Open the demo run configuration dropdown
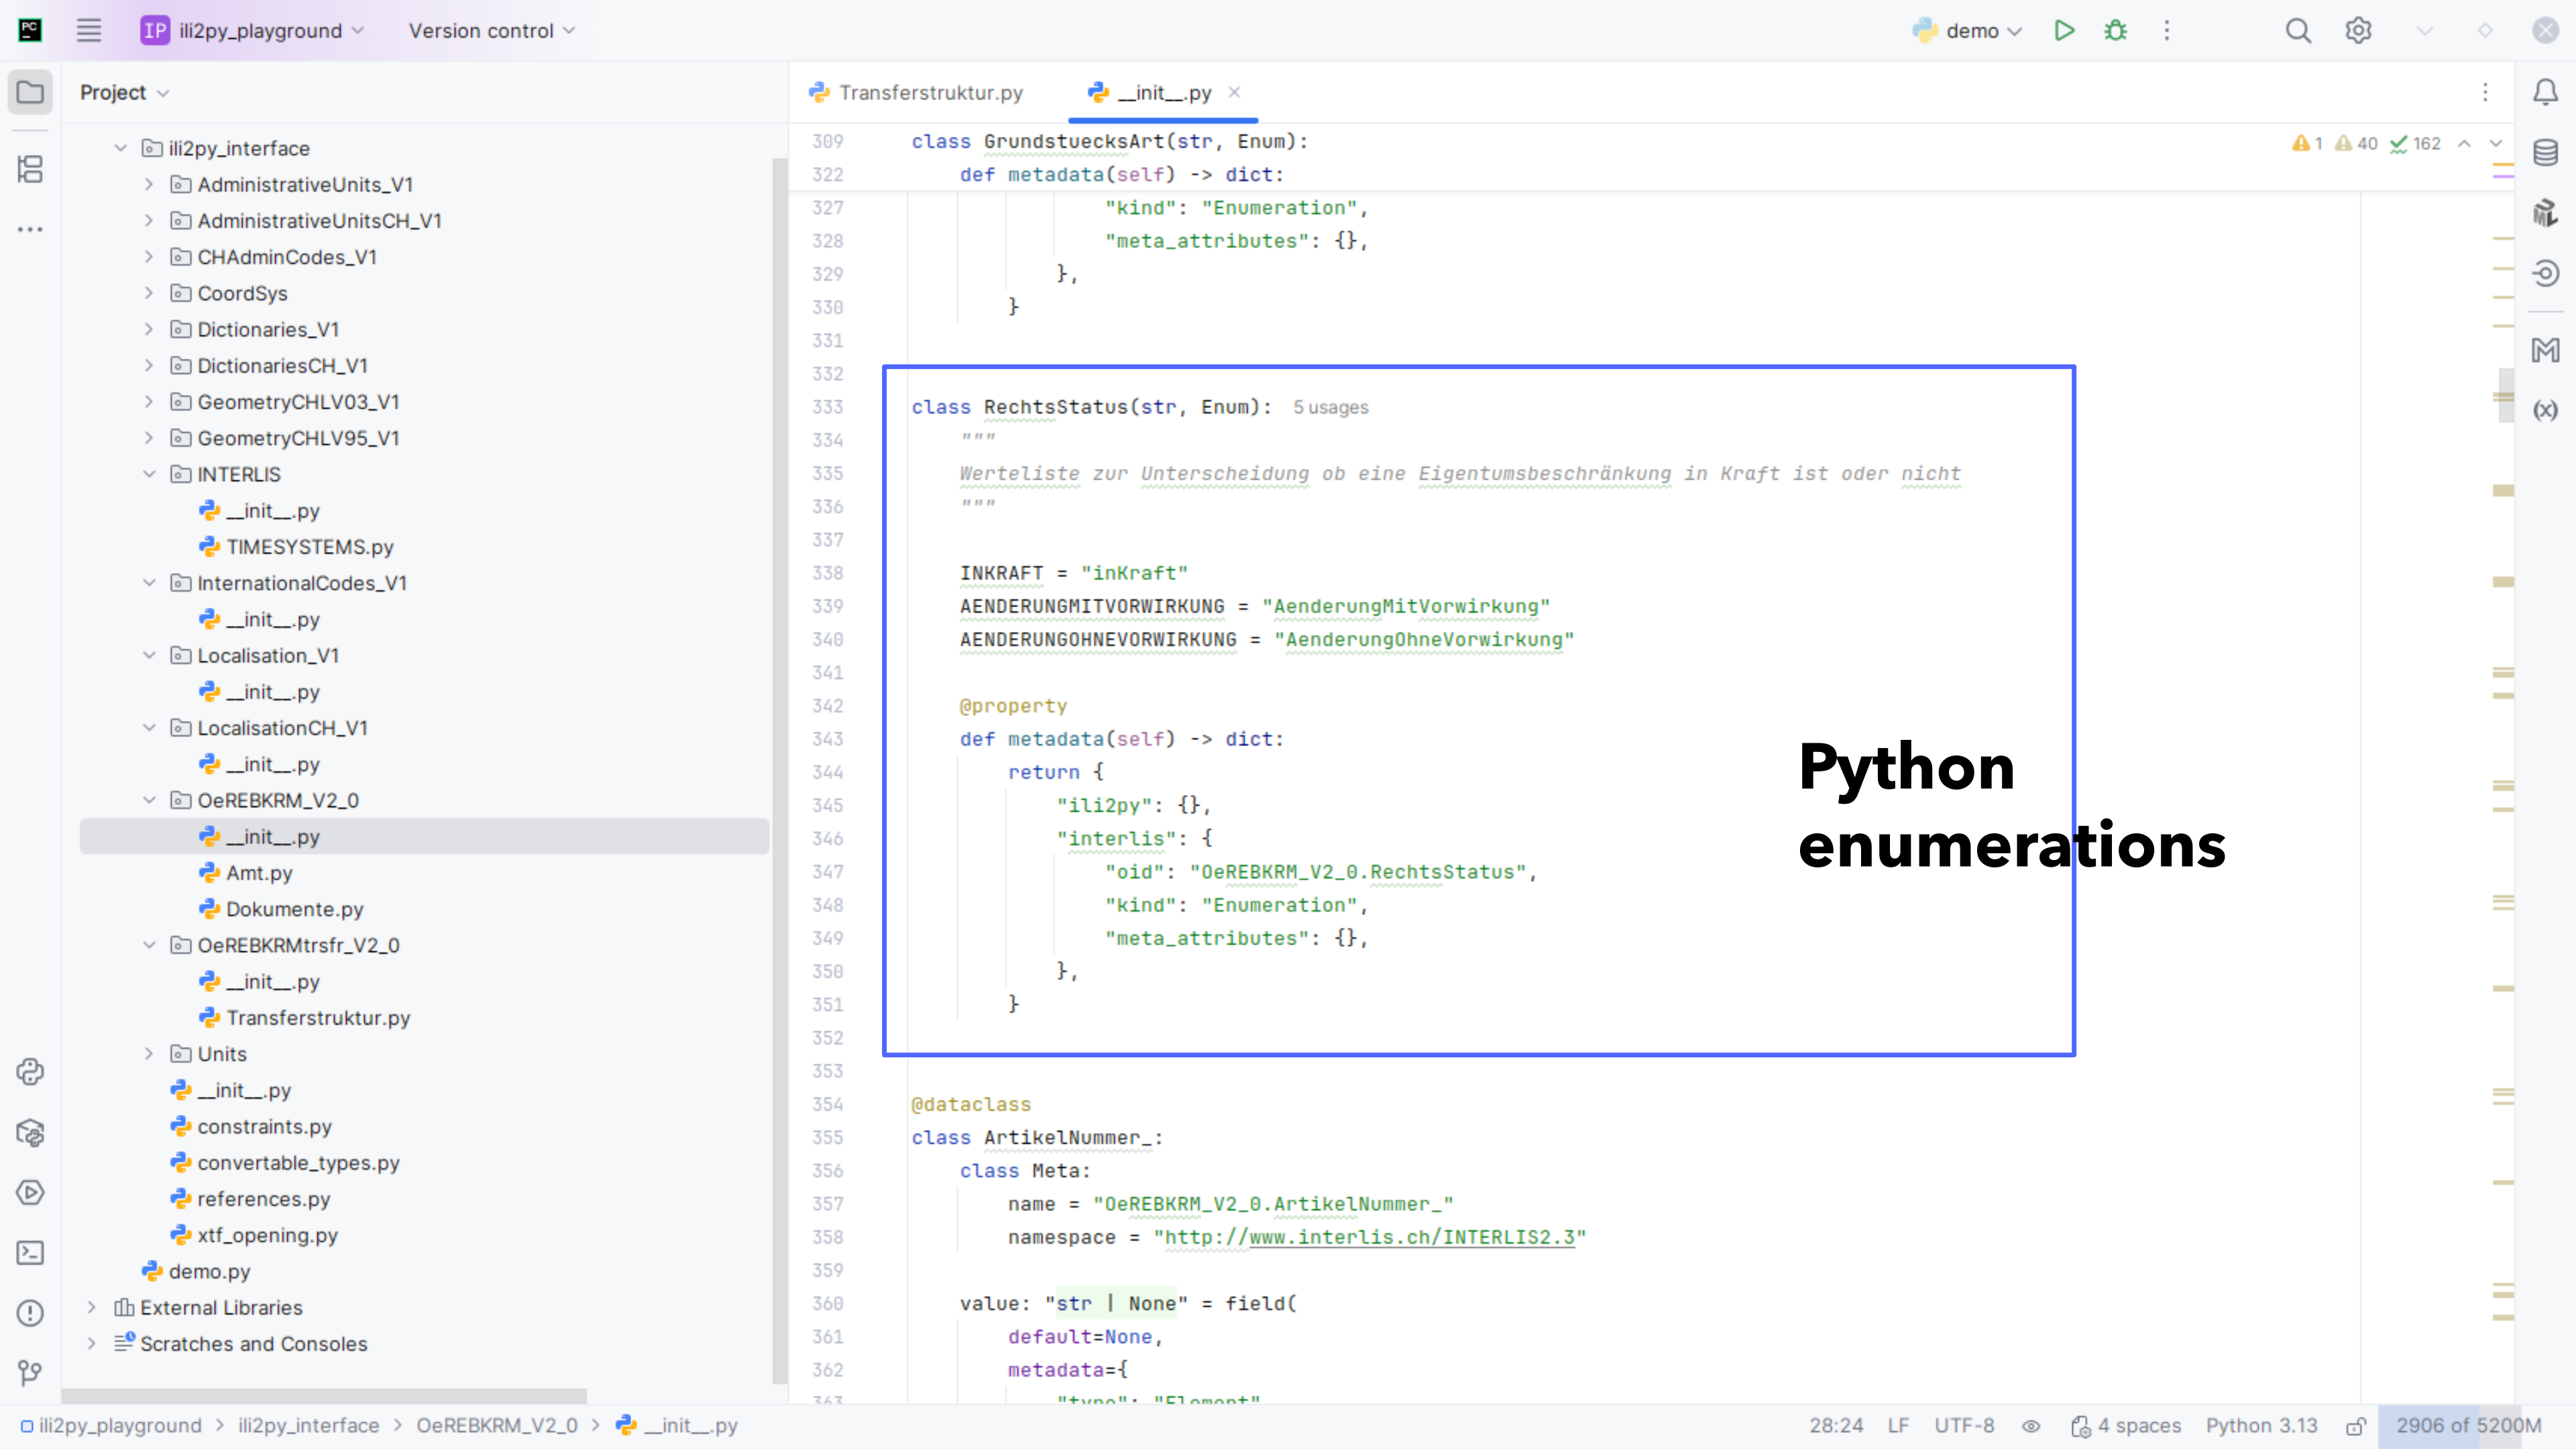The height and width of the screenshot is (1449, 2576). tap(1970, 31)
